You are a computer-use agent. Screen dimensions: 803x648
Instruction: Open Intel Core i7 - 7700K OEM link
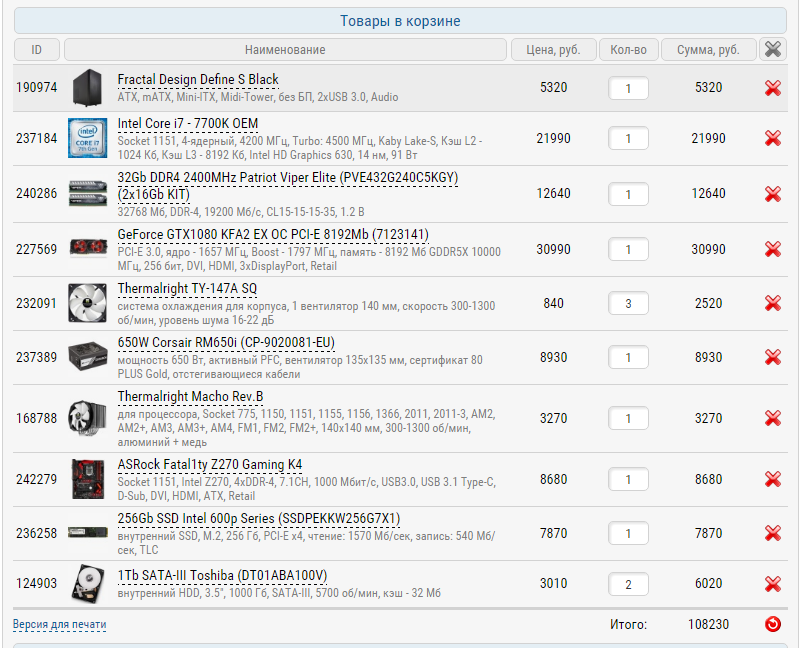pos(187,124)
